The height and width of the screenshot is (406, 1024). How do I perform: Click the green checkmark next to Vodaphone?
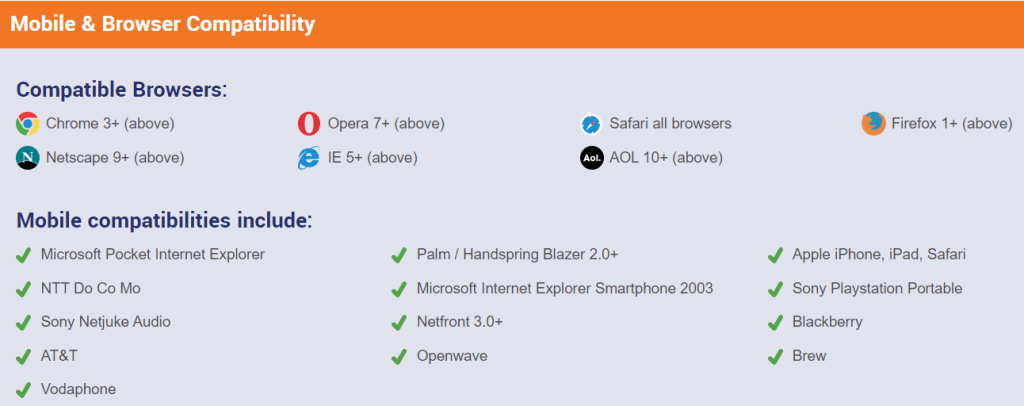24,390
